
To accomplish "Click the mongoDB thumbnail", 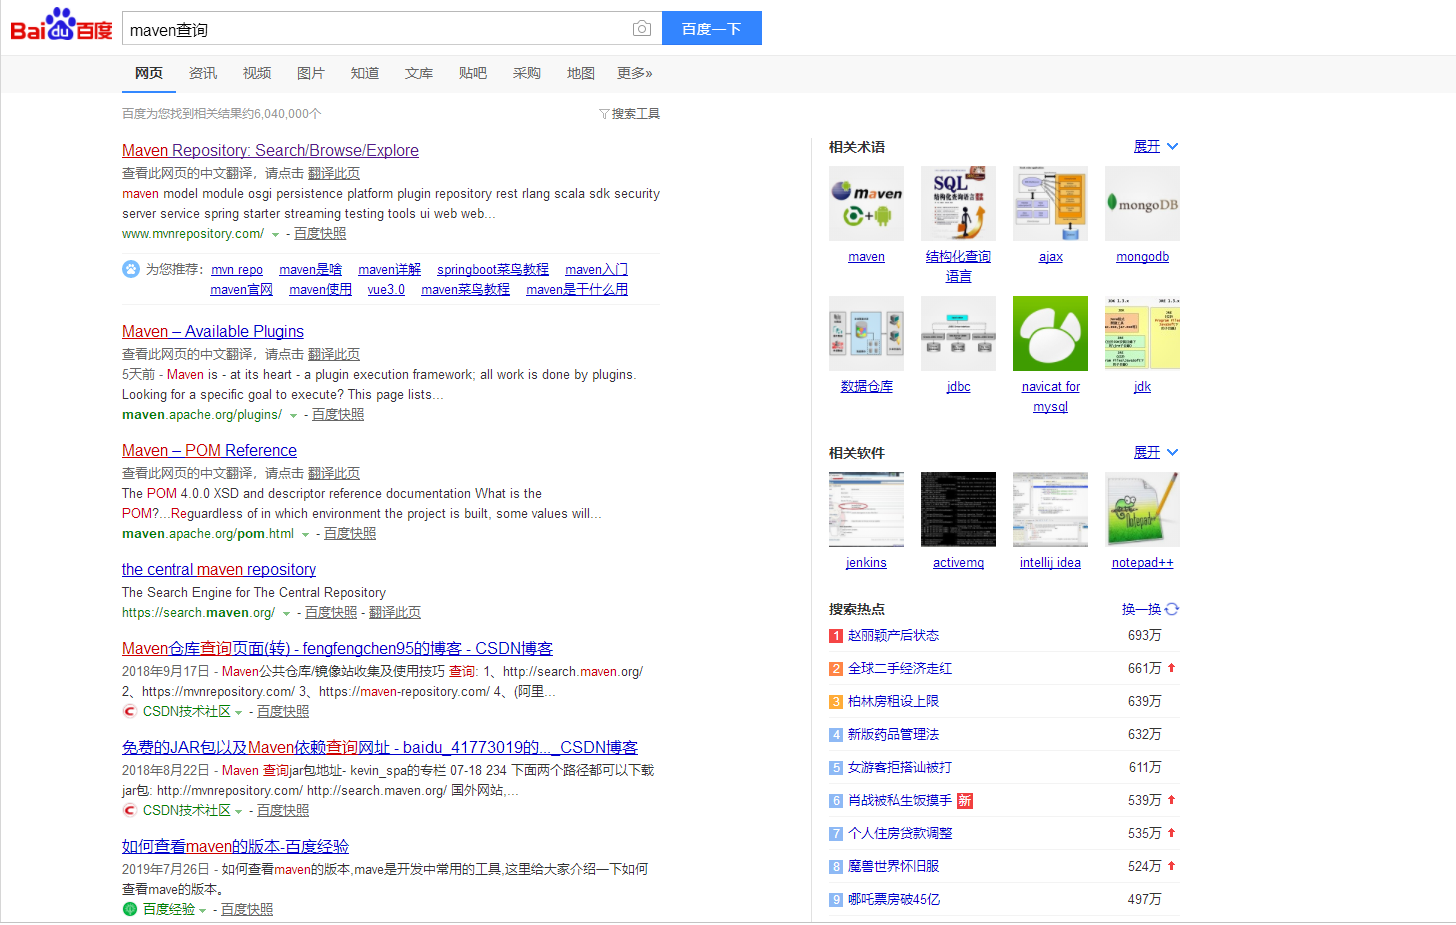I will pos(1142,203).
